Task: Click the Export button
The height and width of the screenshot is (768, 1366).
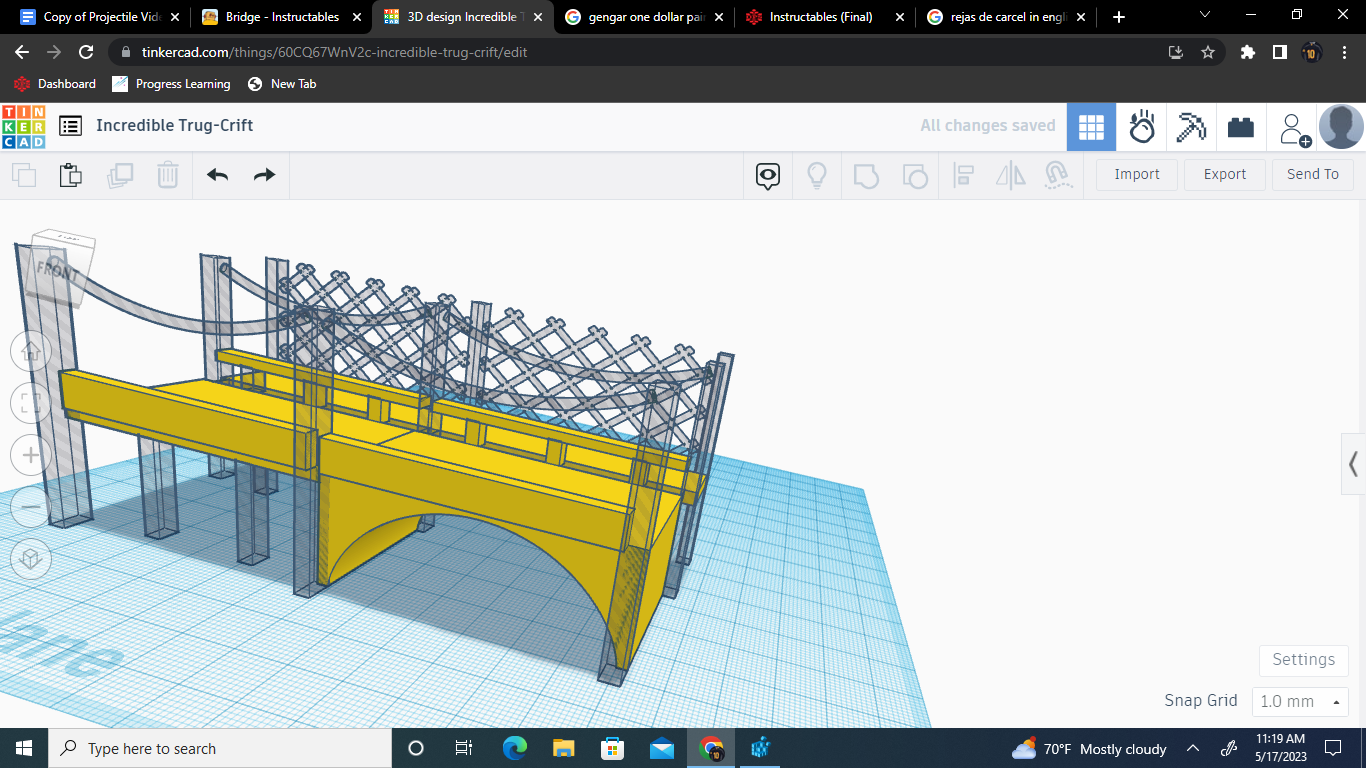Action: click(x=1224, y=174)
